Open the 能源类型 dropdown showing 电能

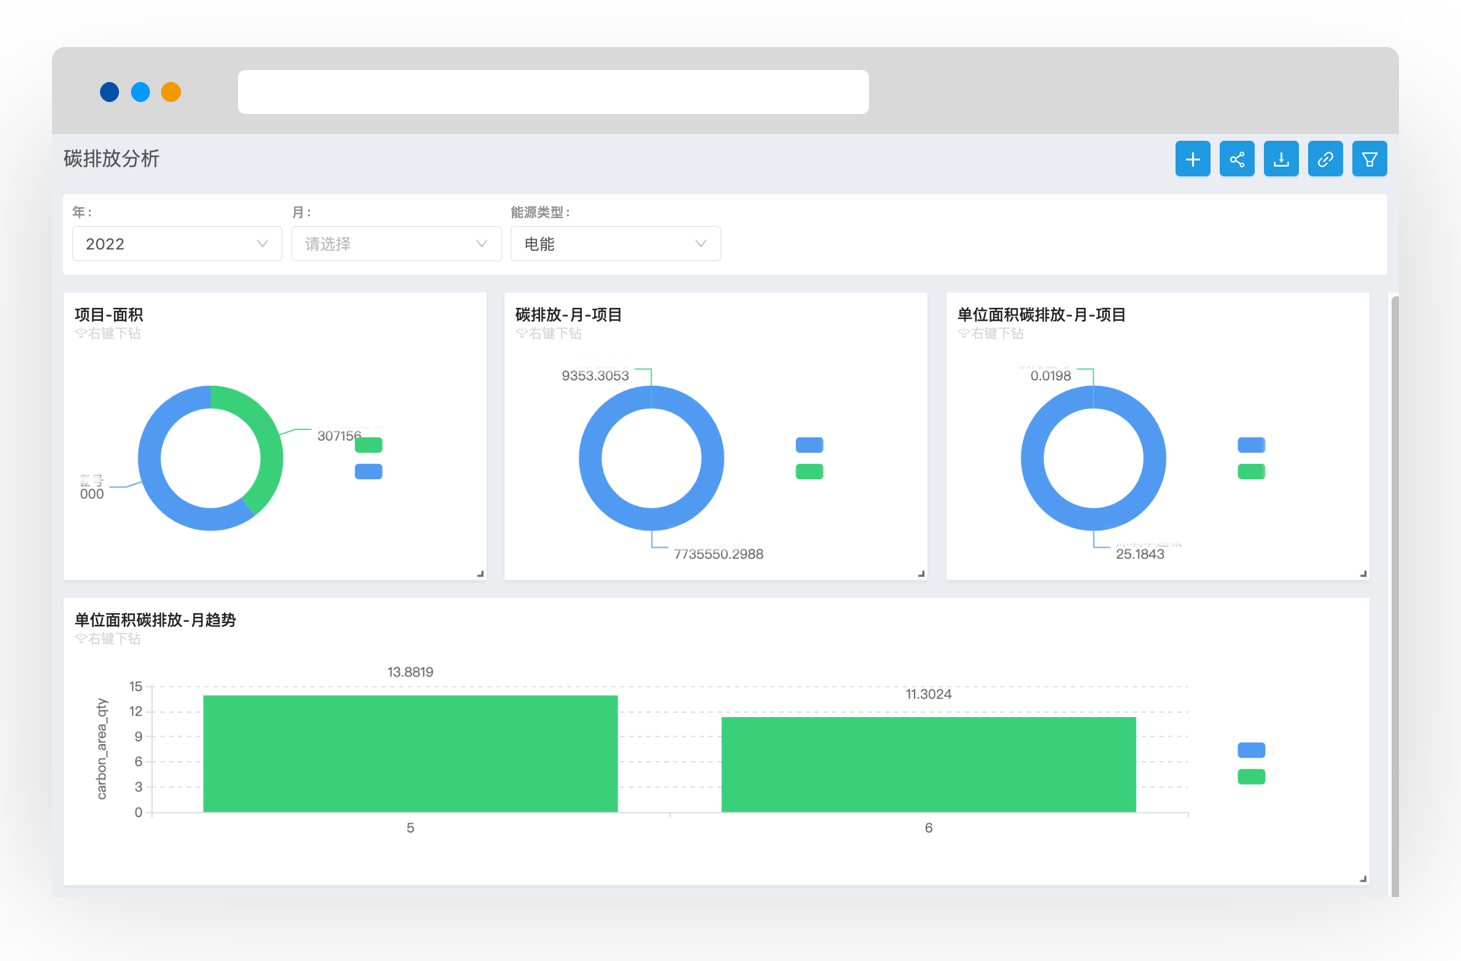click(x=615, y=244)
